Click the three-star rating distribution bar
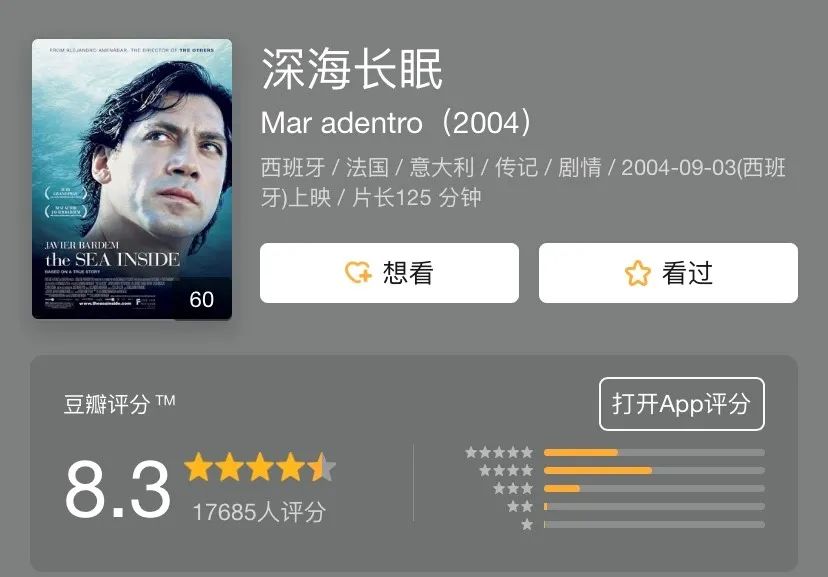This screenshot has width=828, height=577. coord(654,489)
